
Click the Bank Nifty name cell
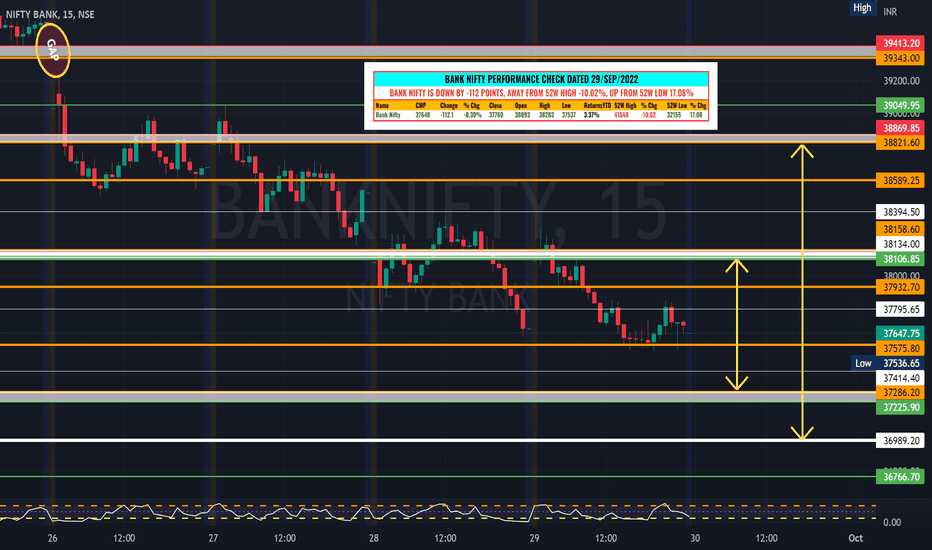[388, 115]
